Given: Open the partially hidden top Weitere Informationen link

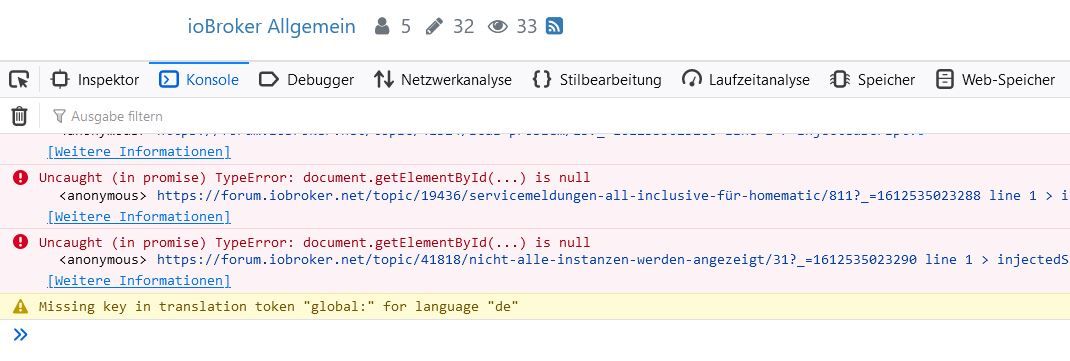Looking at the screenshot, I should point(139,151).
